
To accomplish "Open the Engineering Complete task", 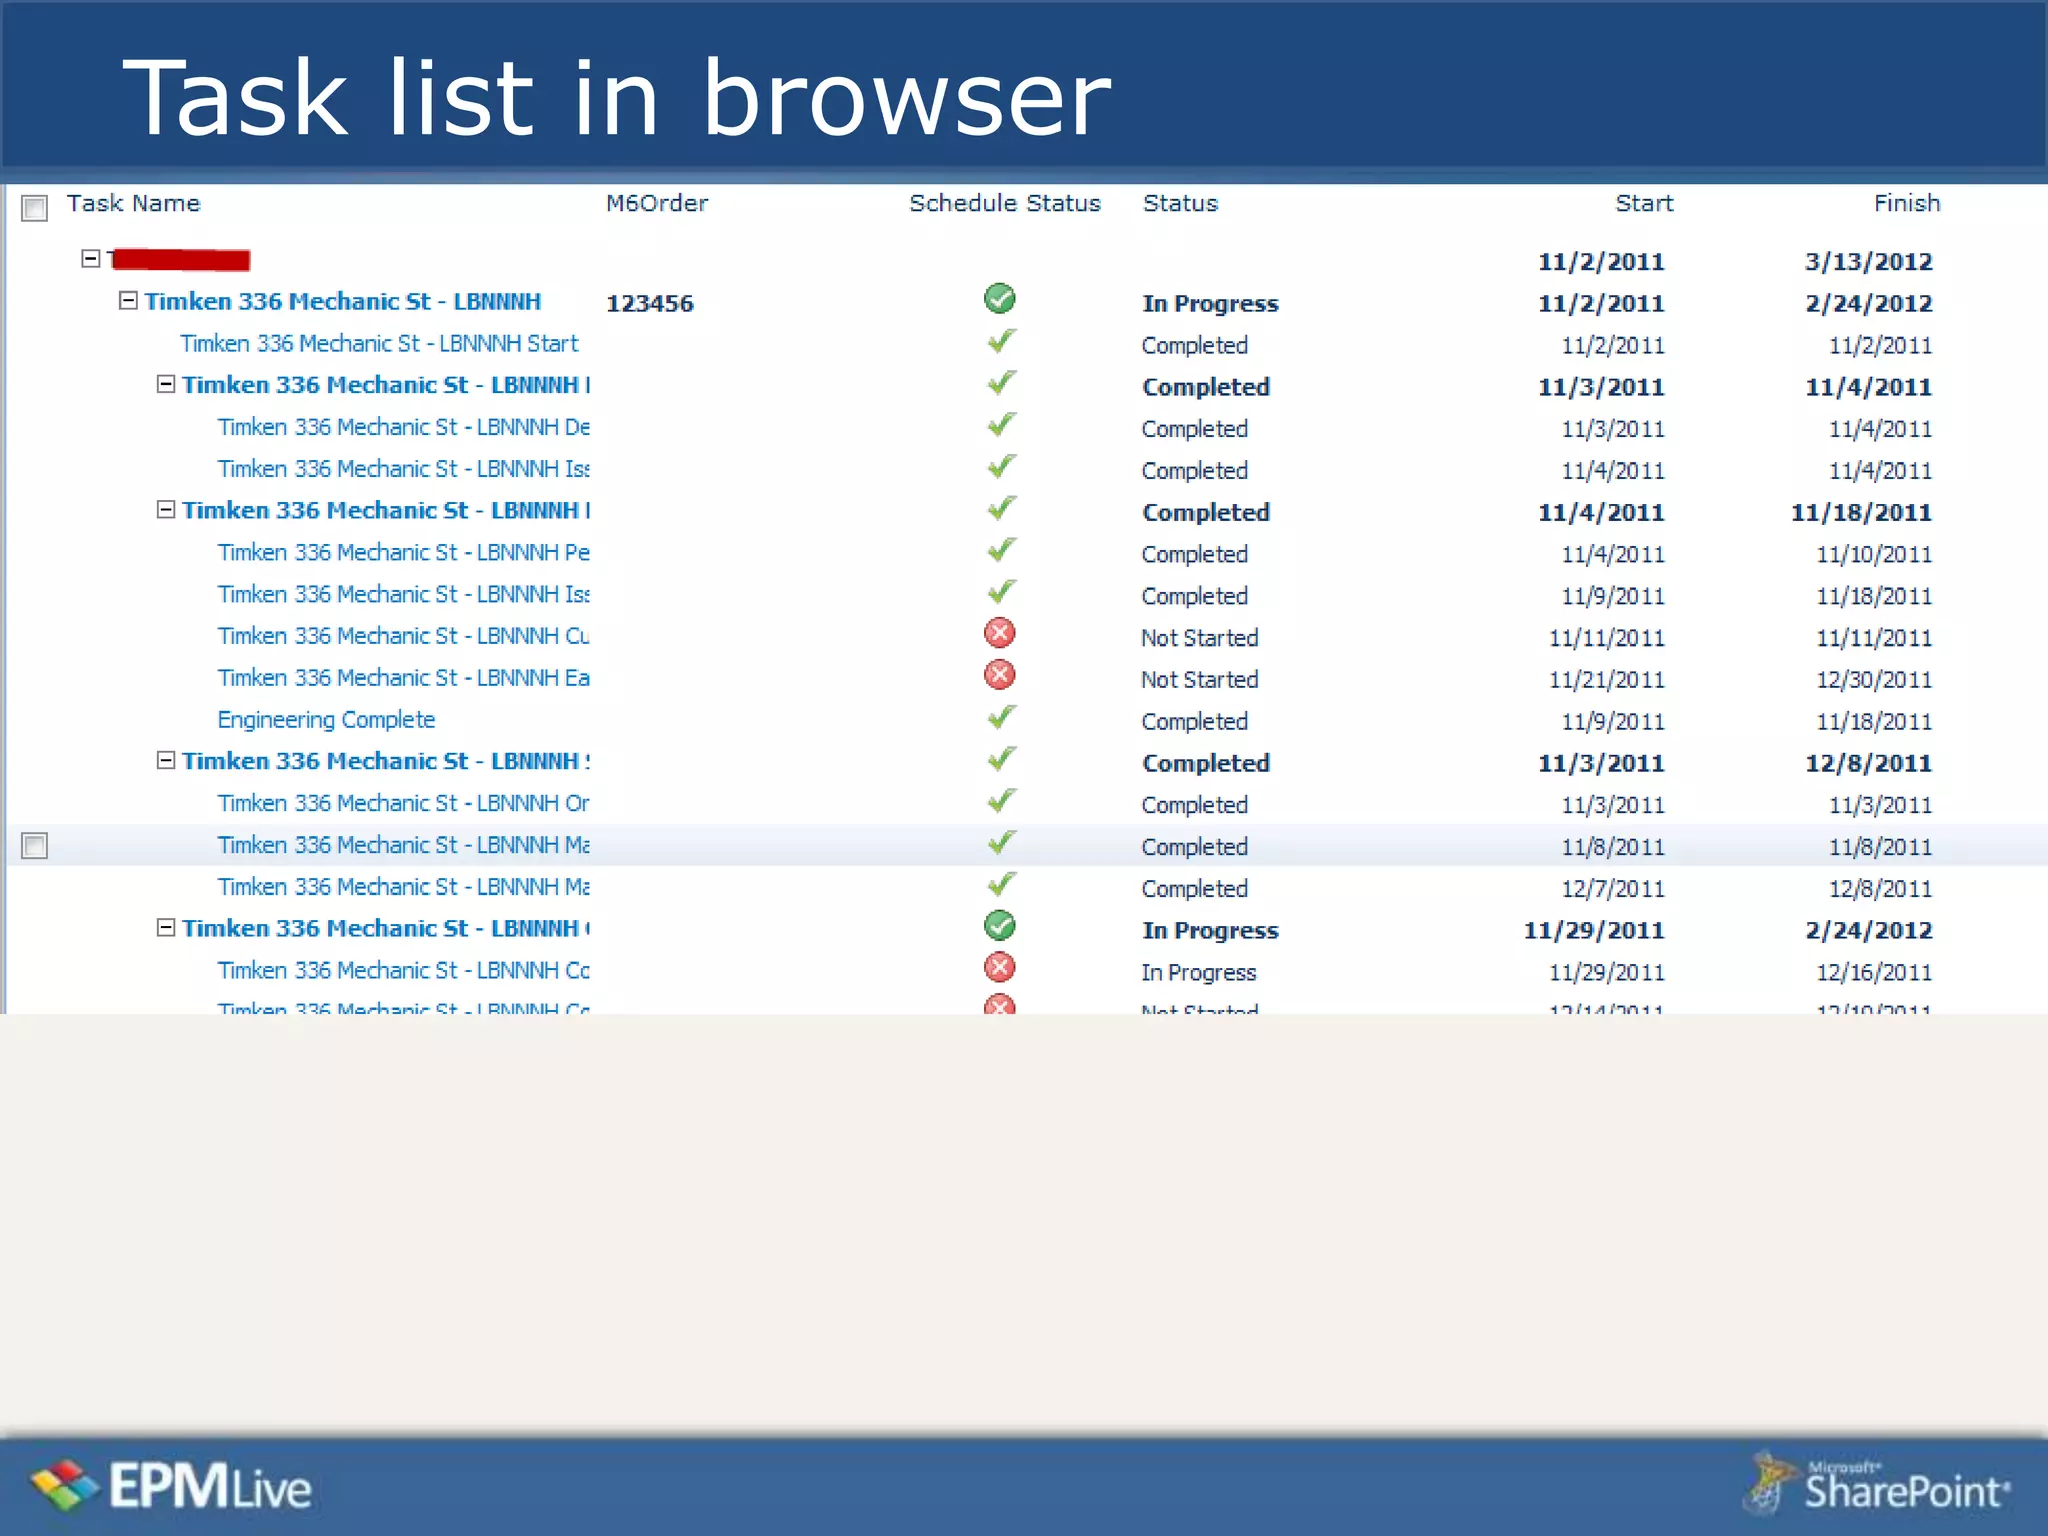I will point(326,720).
